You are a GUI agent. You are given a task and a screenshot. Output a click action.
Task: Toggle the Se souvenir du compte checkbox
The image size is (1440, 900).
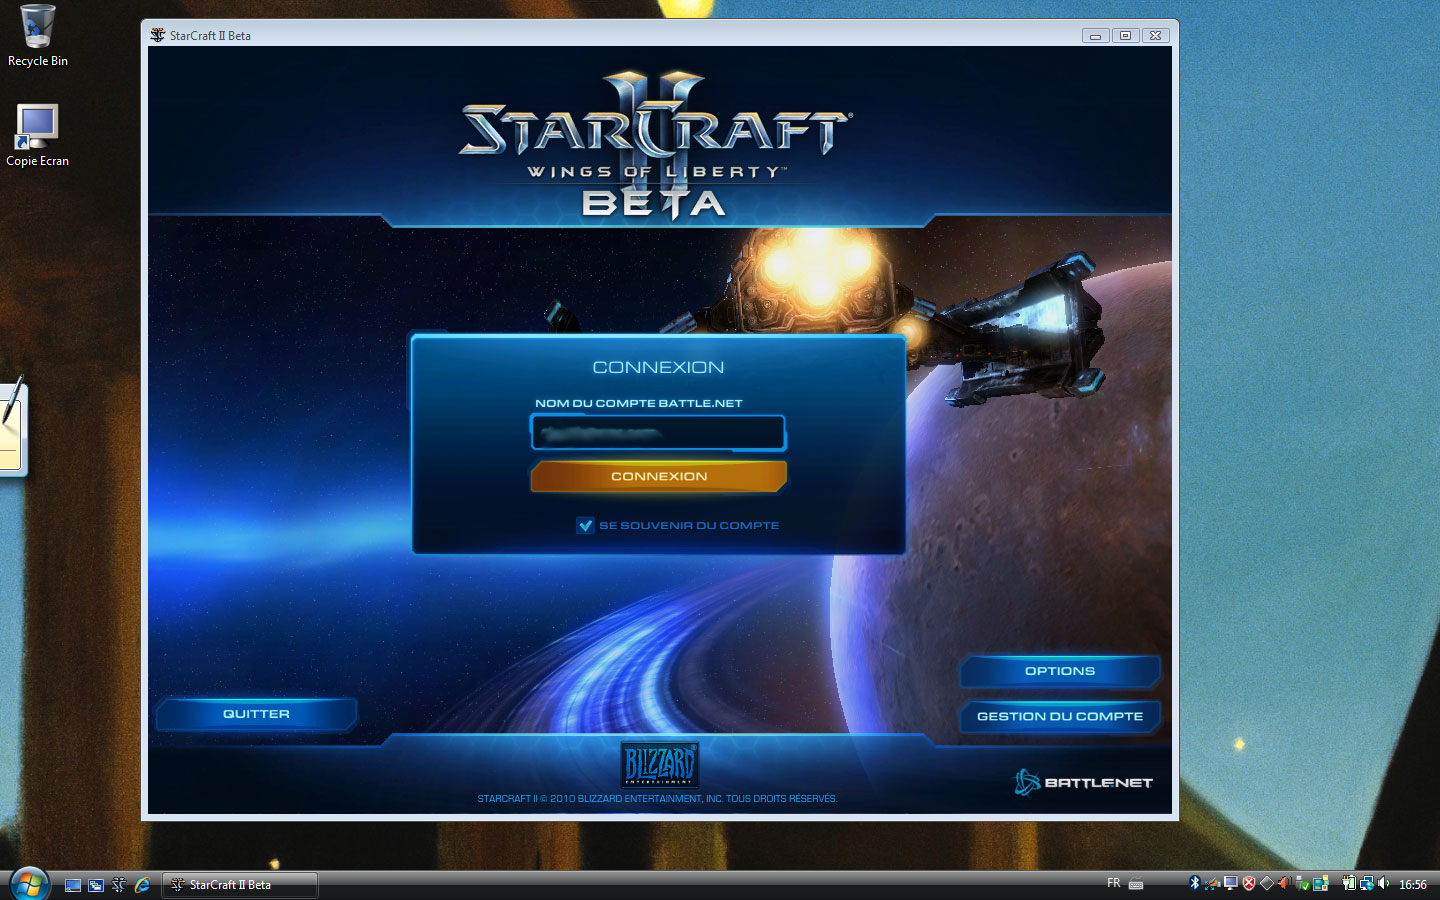point(585,525)
